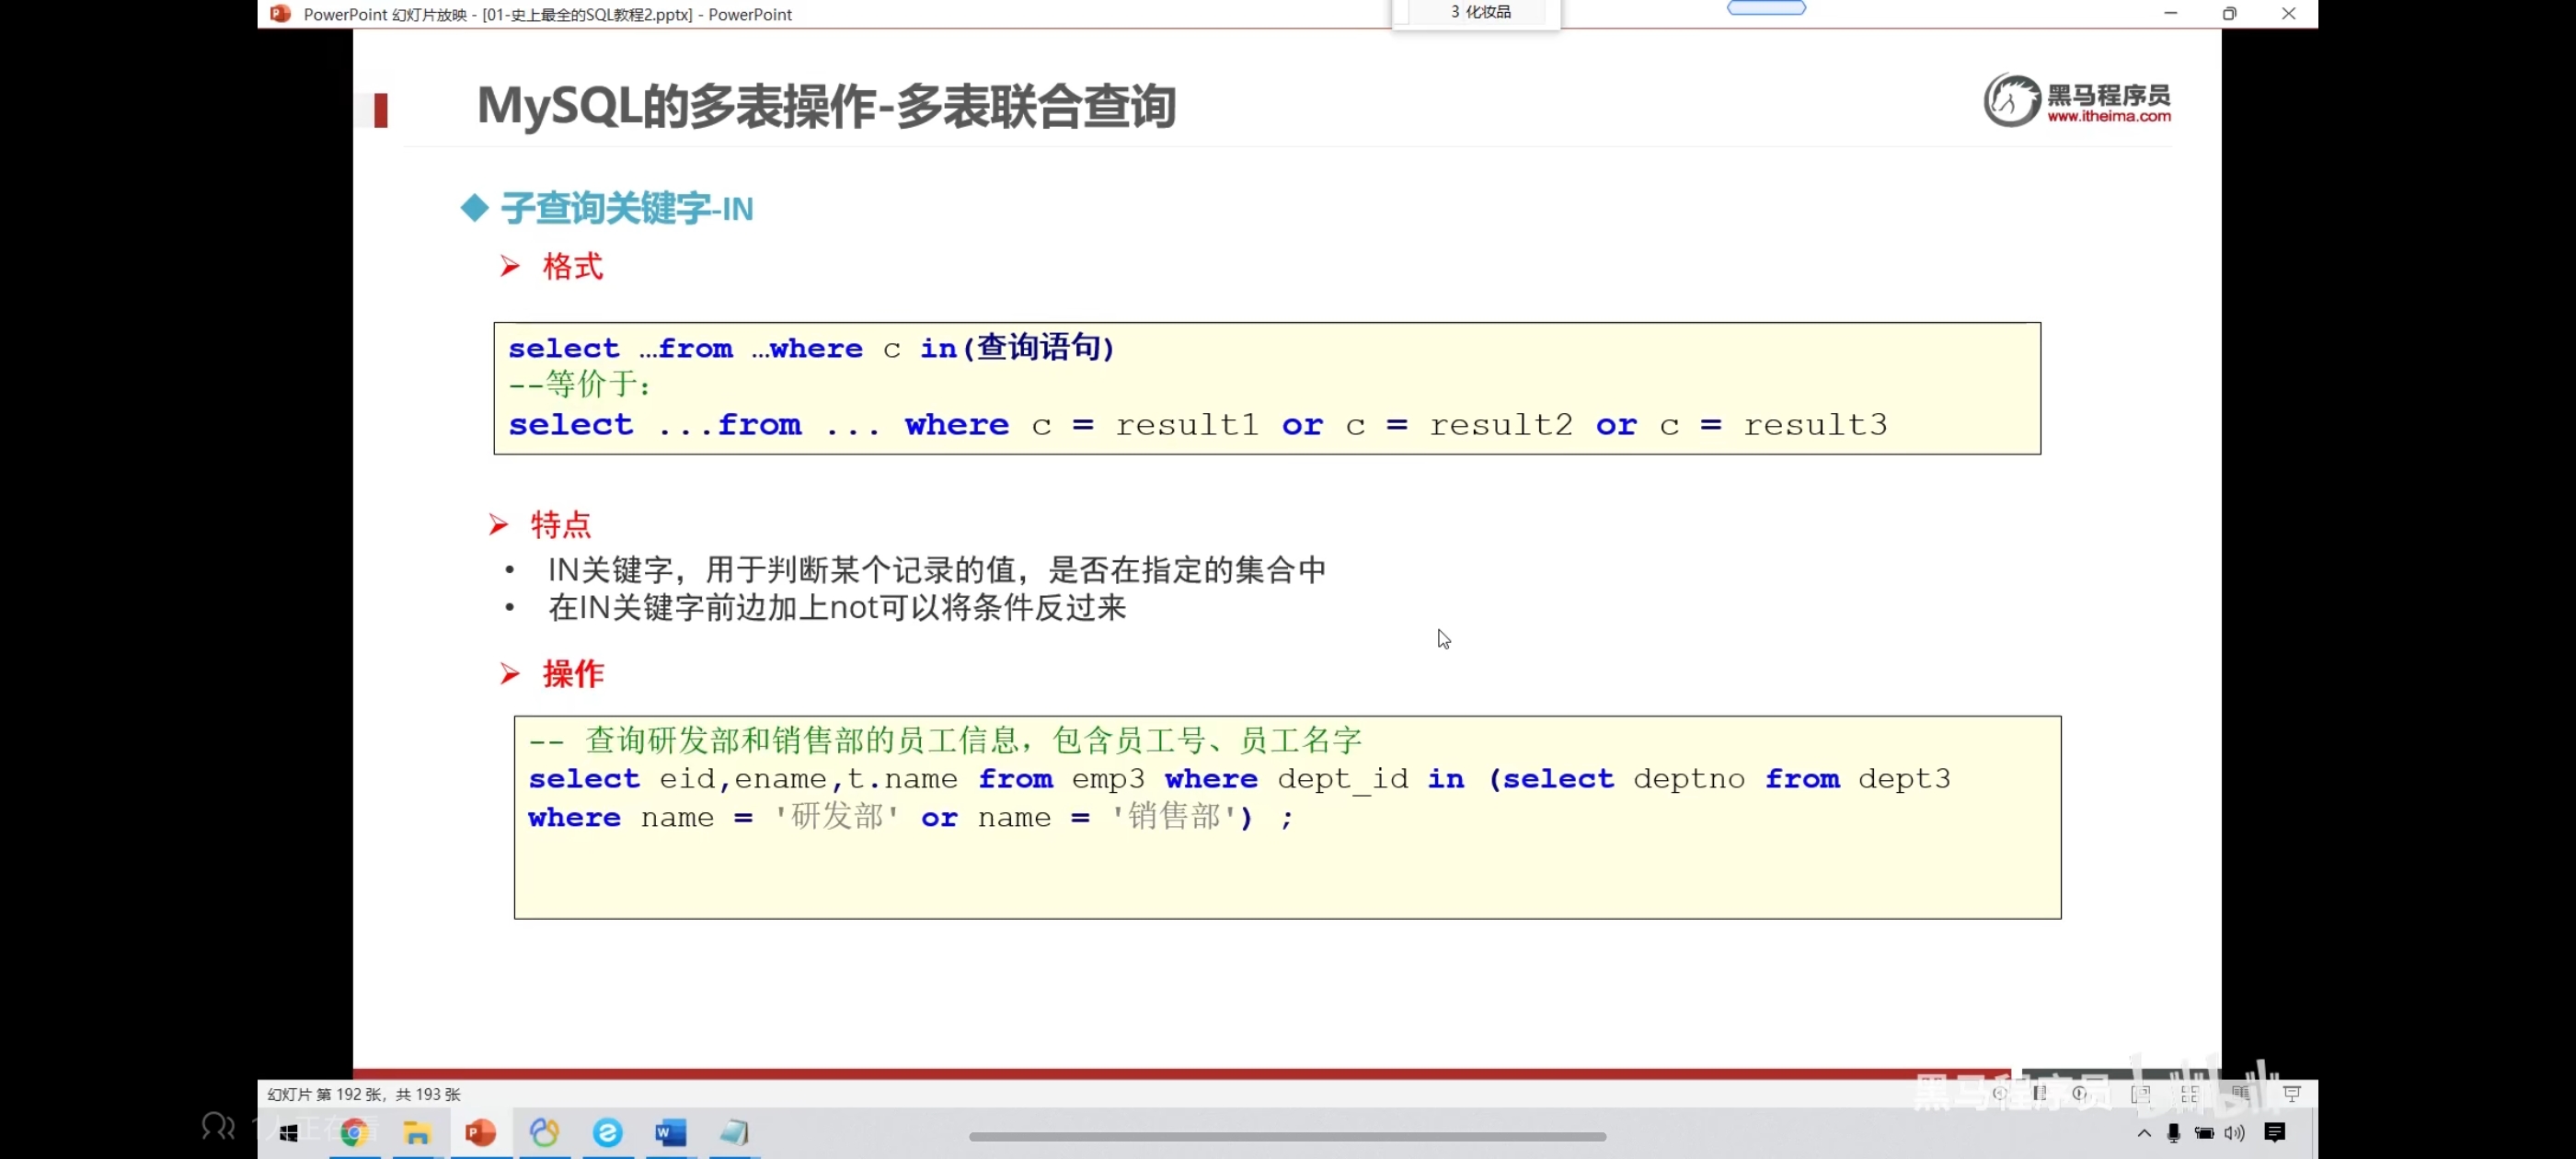The height and width of the screenshot is (1159, 2576).
Task: Open File Explorer from taskbar
Action: [x=417, y=1132]
